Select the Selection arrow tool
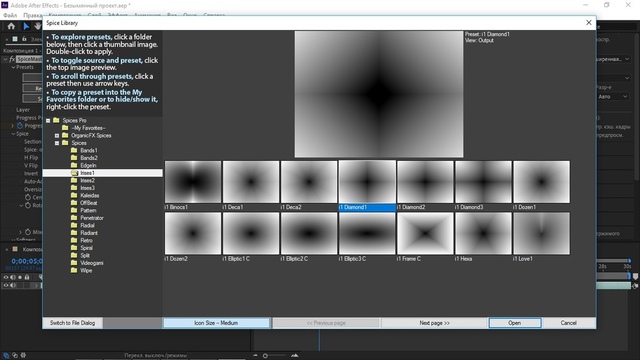The image size is (640, 360). click(26, 26)
